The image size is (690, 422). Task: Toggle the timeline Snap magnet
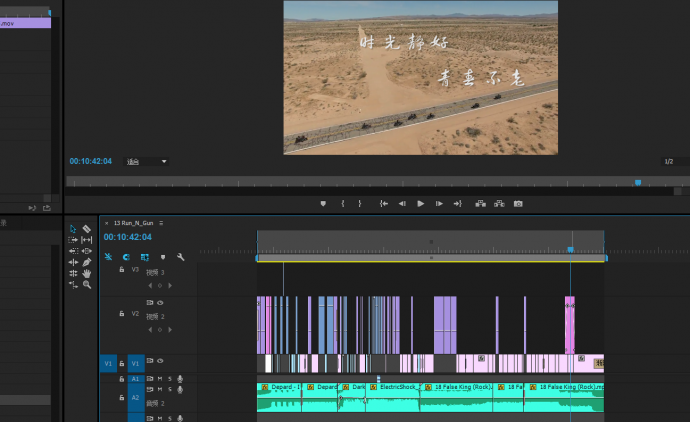point(127,257)
